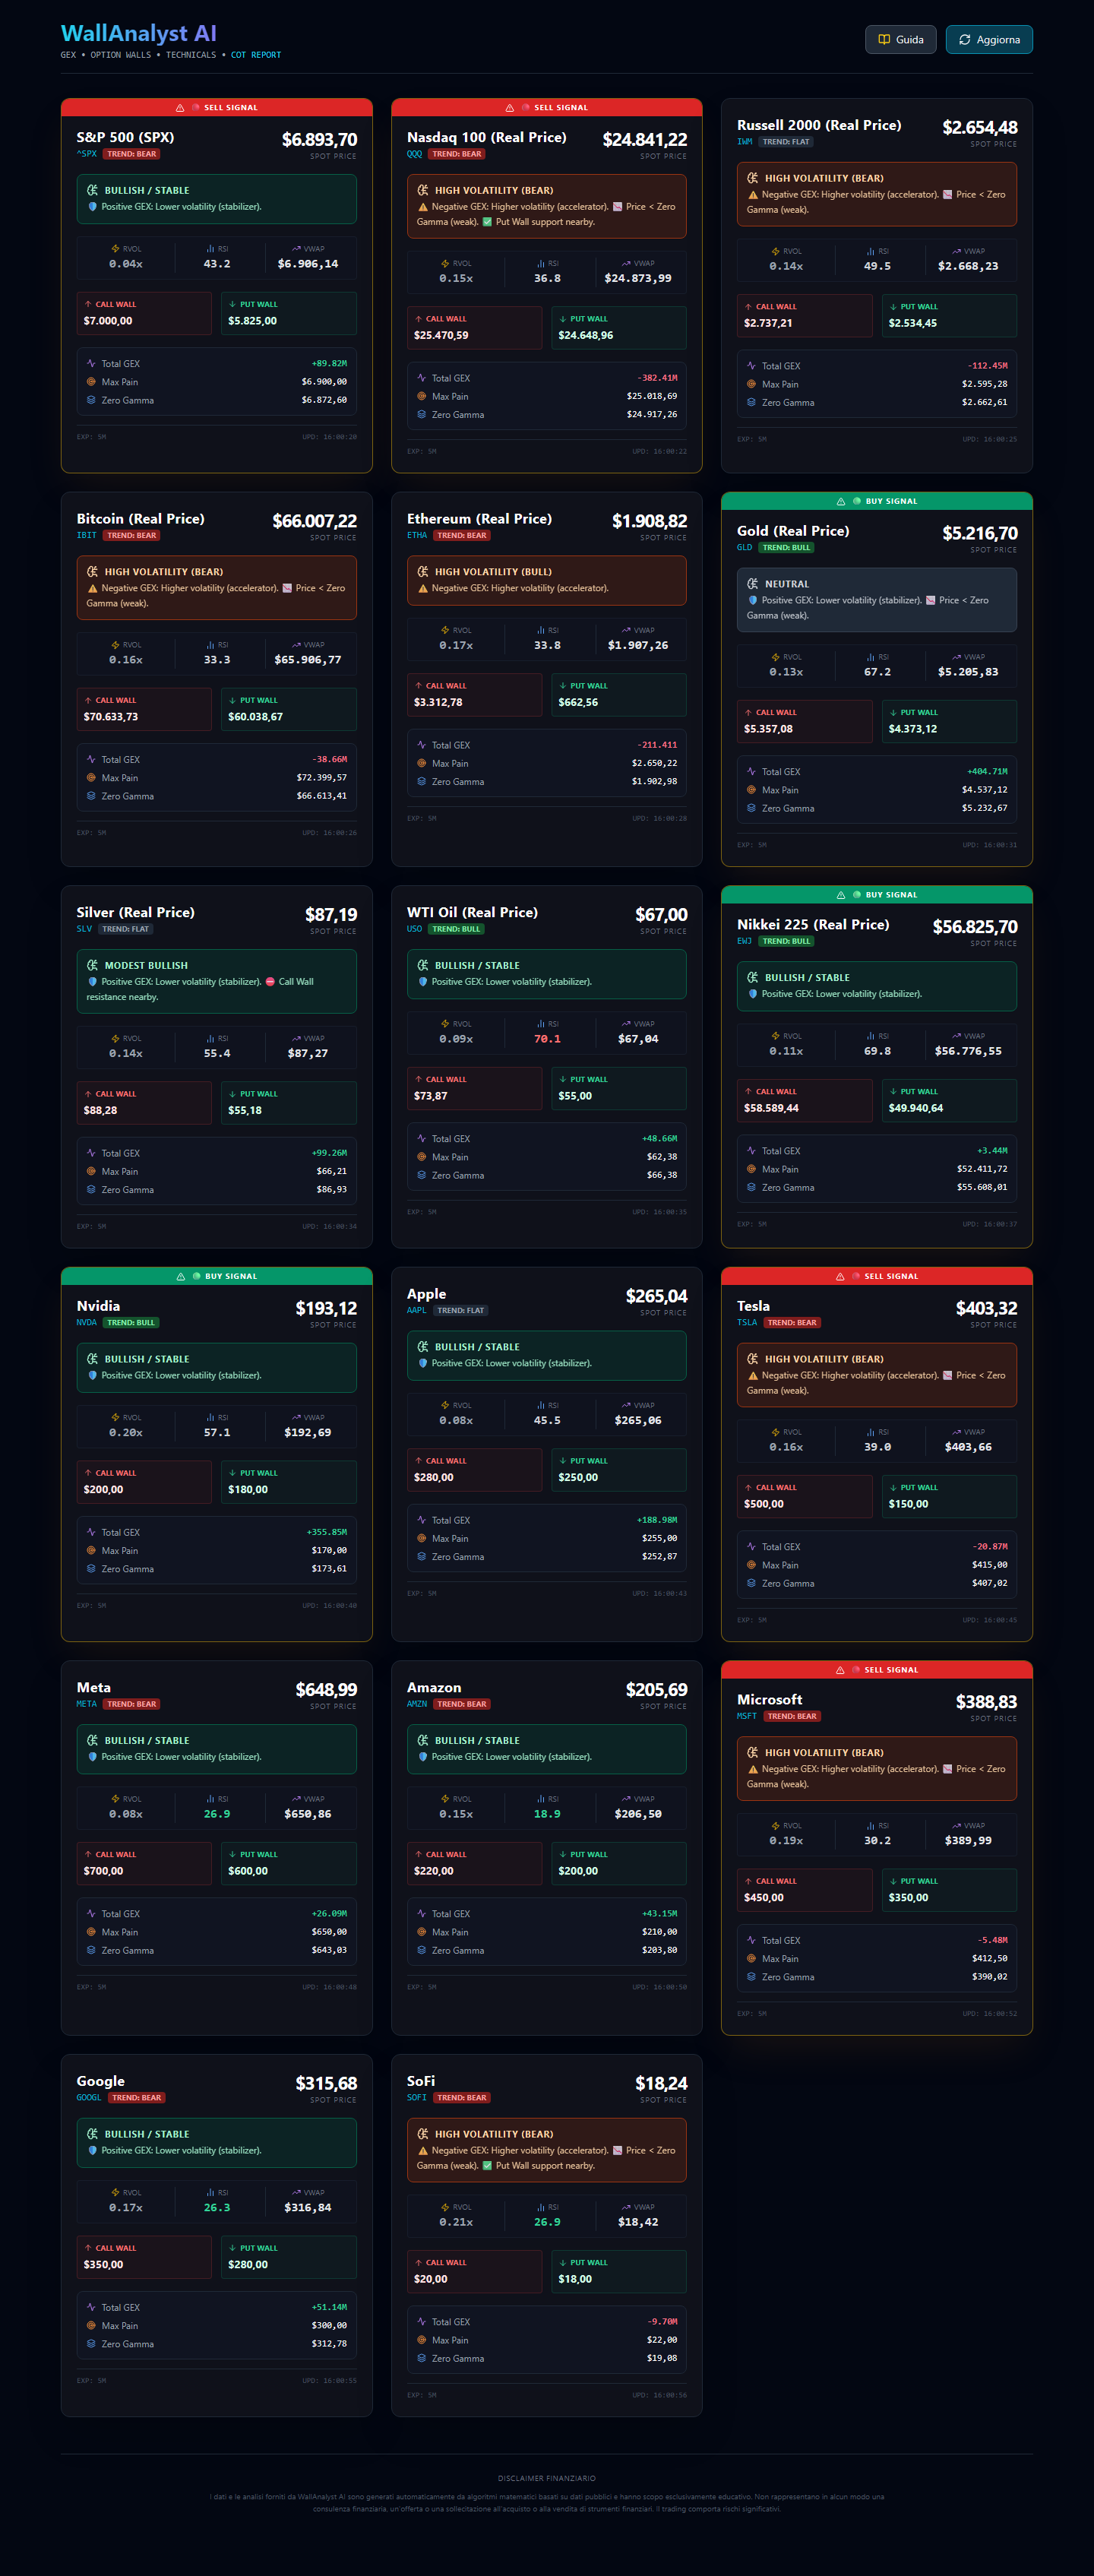Click the Put Wall arrow icon in Google card

[x=232, y=2248]
